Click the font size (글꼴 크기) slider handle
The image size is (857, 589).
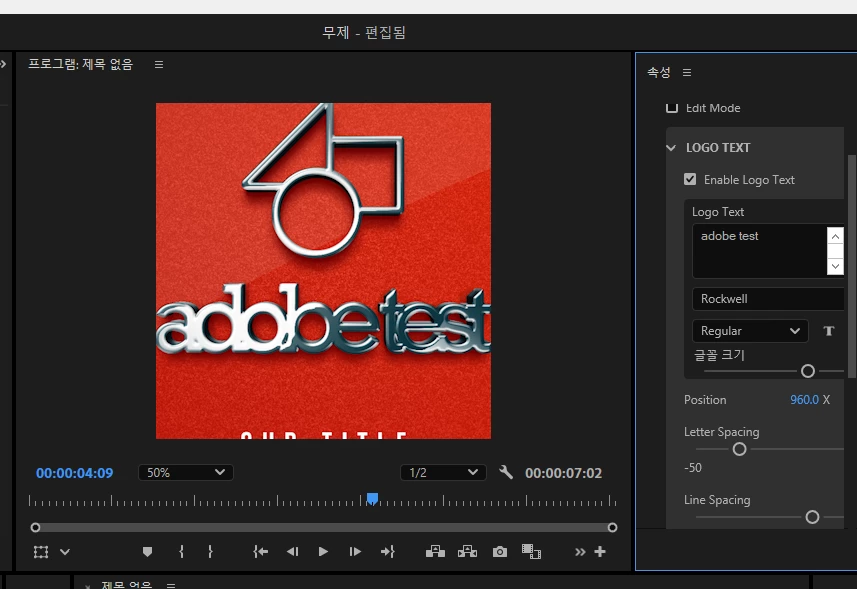coord(808,371)
